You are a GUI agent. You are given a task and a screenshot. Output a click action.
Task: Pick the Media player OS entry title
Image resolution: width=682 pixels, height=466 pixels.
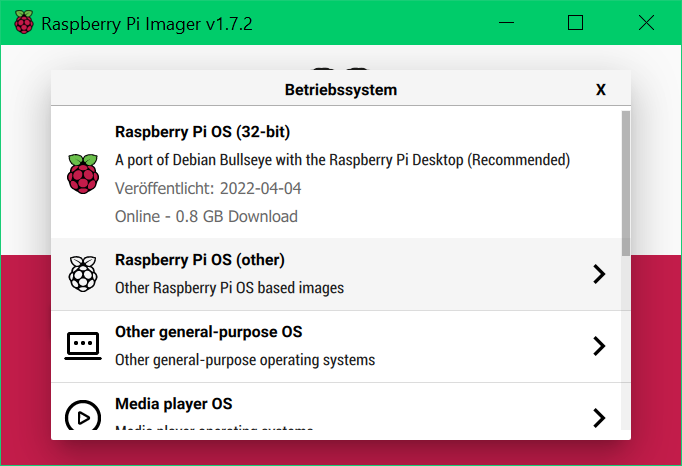point(174,404)
